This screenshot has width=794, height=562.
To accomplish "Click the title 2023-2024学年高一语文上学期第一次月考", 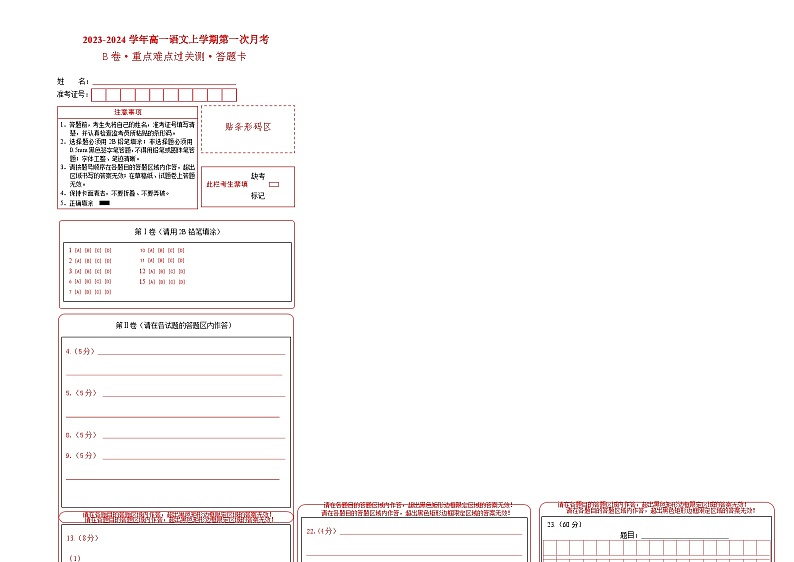I will point(176,39).
